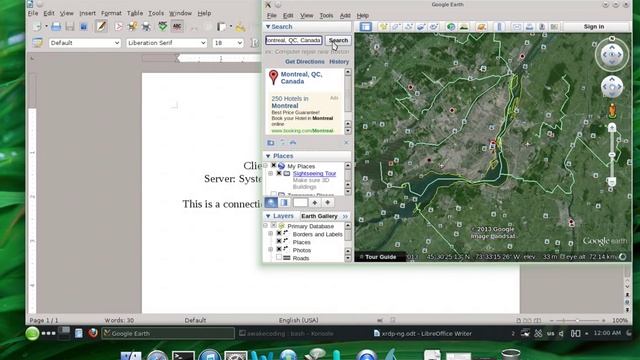640x360 pixels.
Task: Click the Add Path toolbar icon
Action: 409,27
